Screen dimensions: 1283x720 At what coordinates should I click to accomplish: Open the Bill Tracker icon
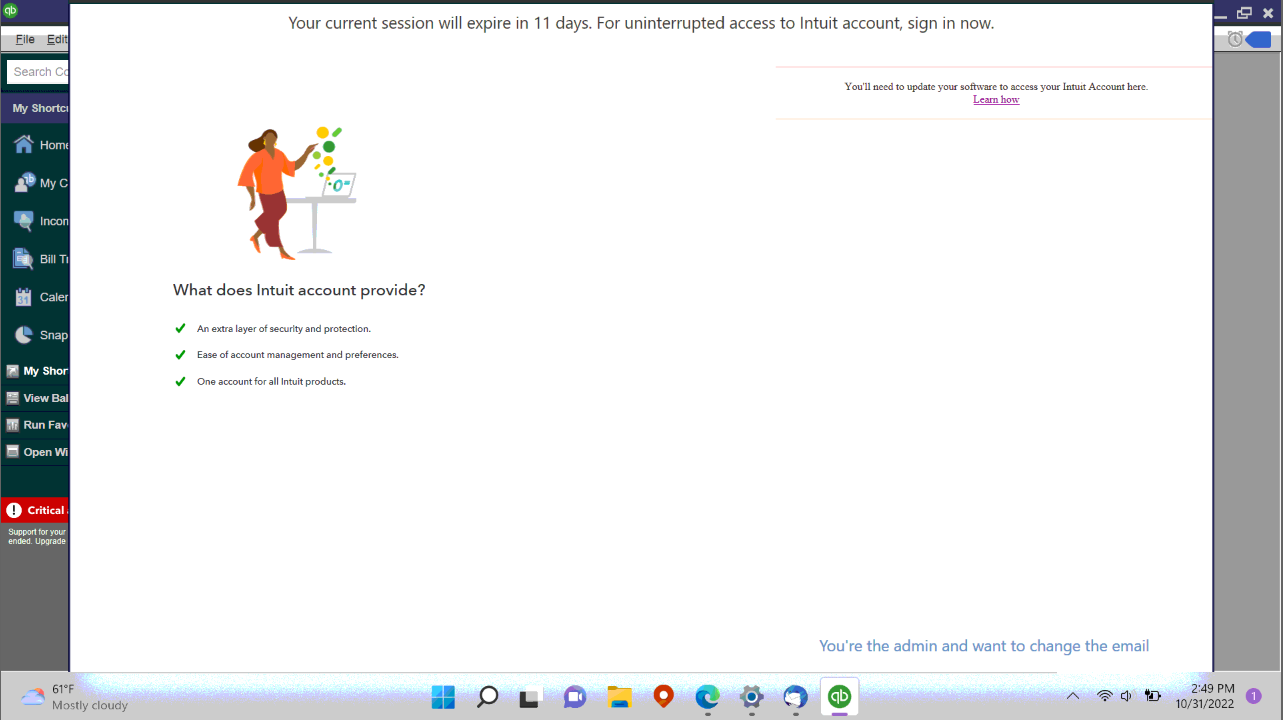point(23,258)
